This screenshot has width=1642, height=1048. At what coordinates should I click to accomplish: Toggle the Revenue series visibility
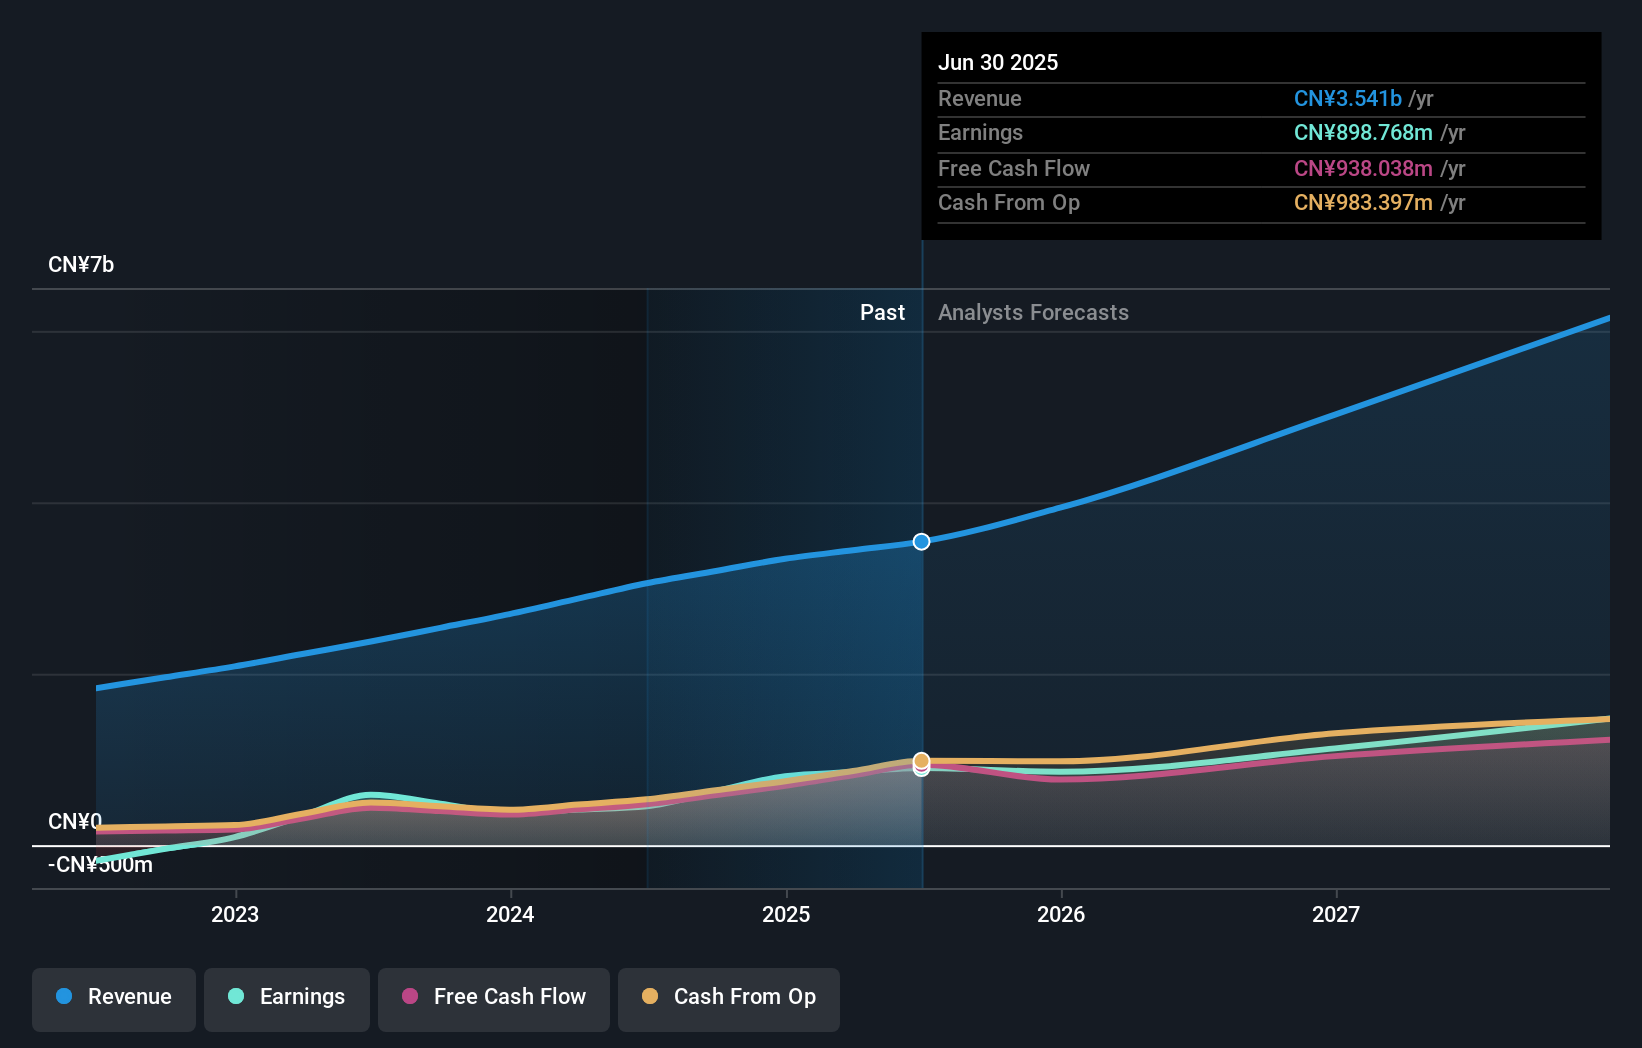[113, 997]
